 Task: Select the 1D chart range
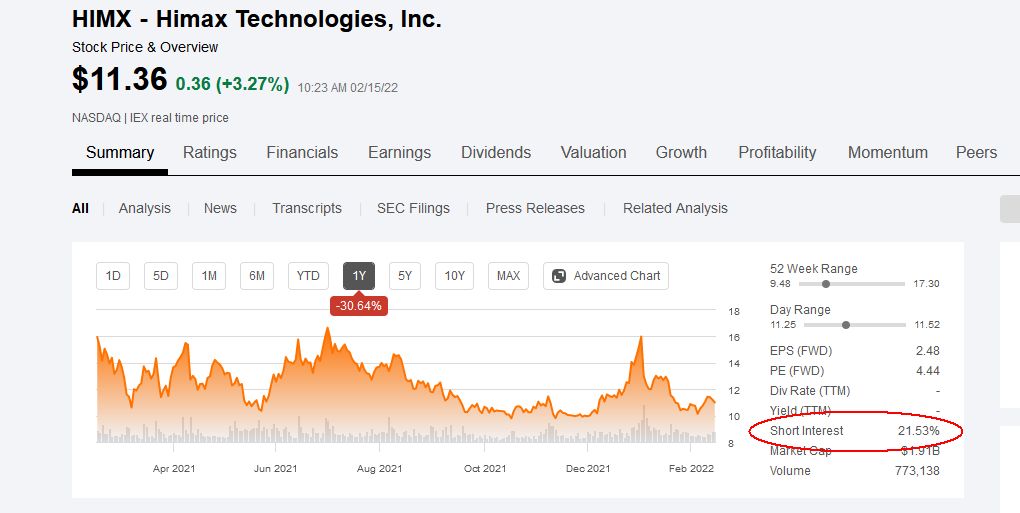[x=113, y=276]
